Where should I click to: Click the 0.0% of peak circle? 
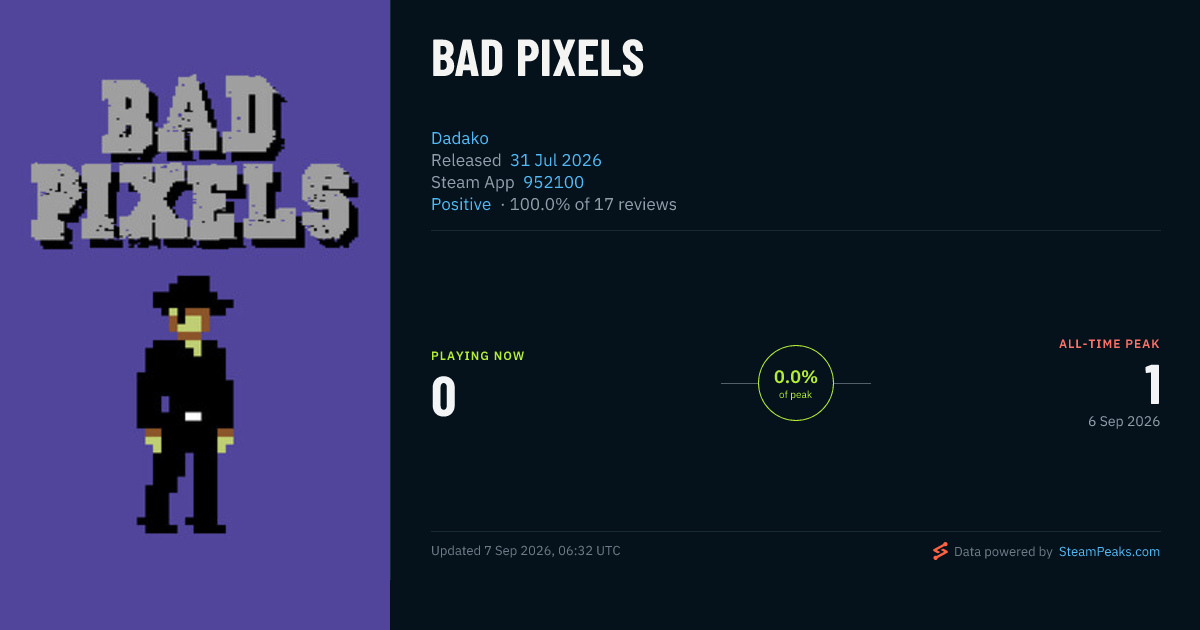point(796,383)
